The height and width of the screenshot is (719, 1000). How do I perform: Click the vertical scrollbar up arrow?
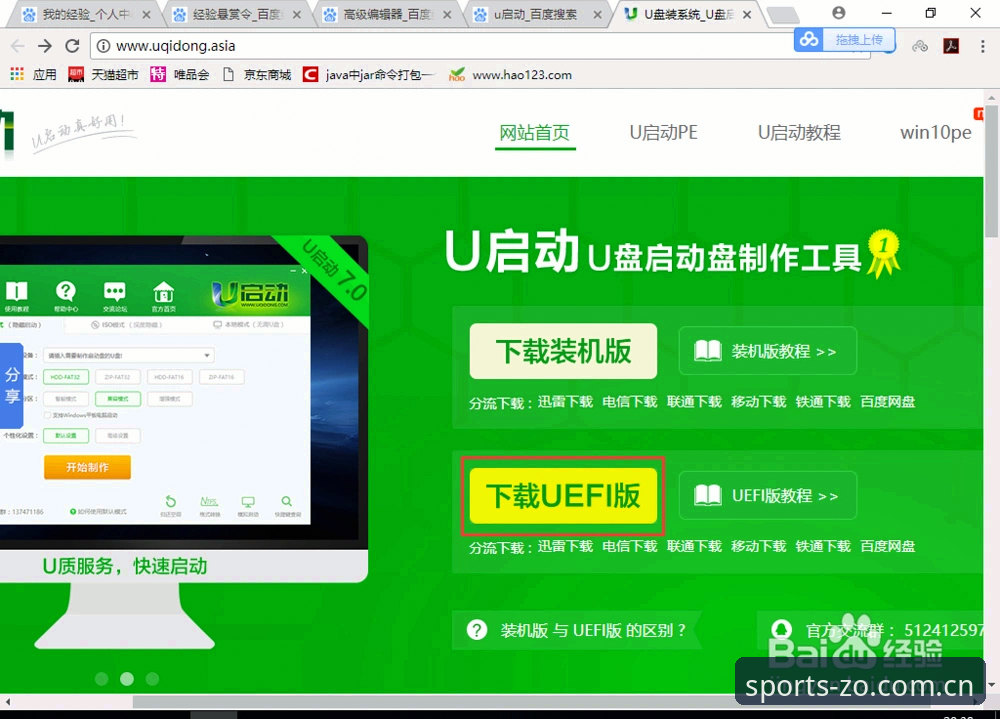991,98
